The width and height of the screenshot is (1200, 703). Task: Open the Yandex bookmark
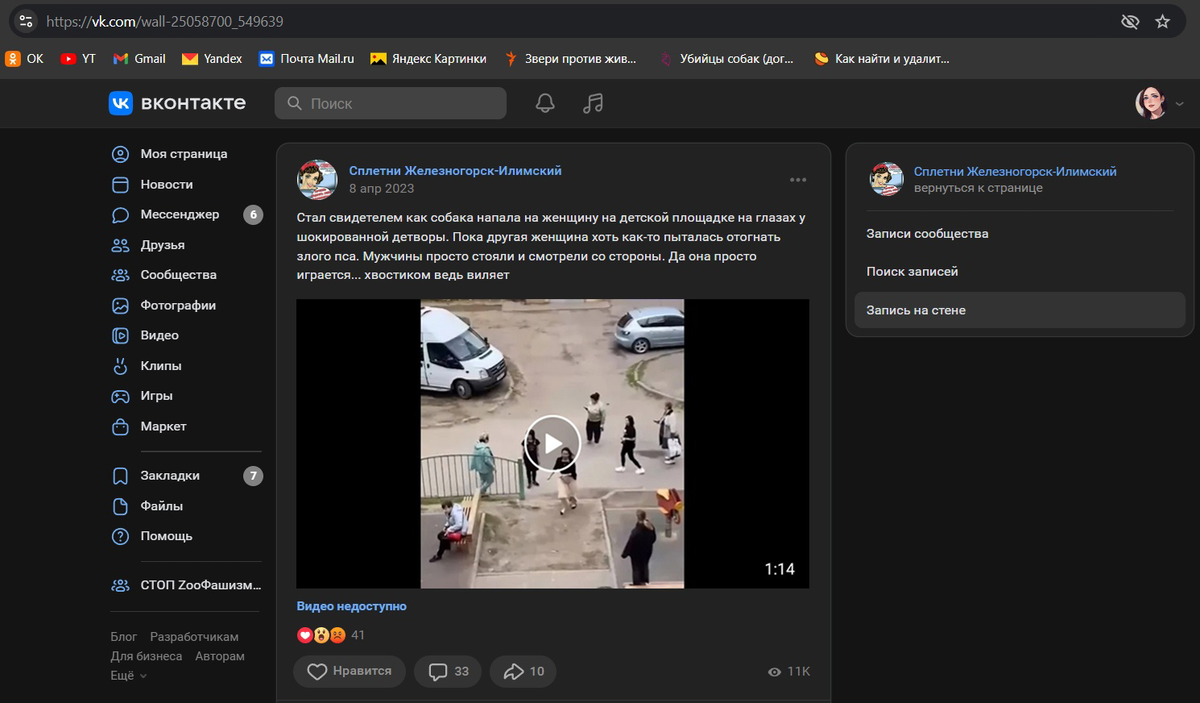(212, 59)
